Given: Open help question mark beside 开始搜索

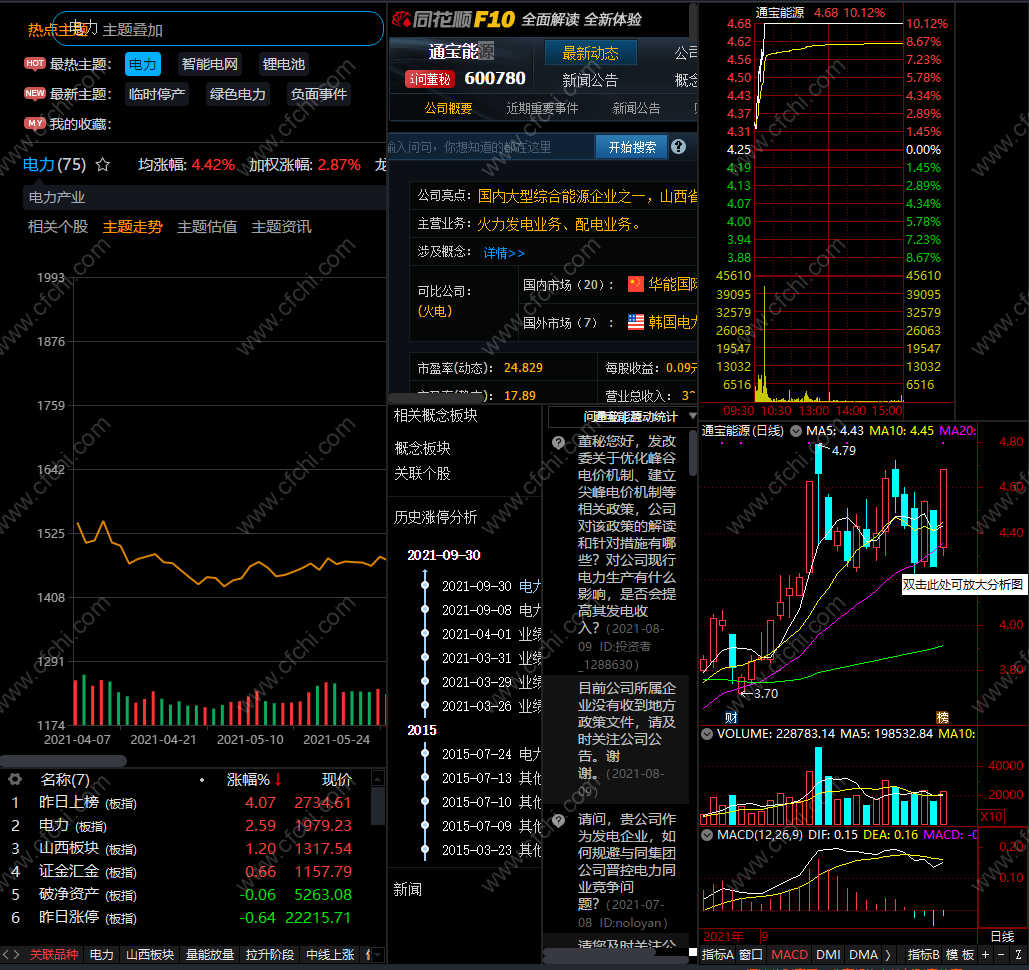Looking at the screenshot, I should click(x=679, y=146).
